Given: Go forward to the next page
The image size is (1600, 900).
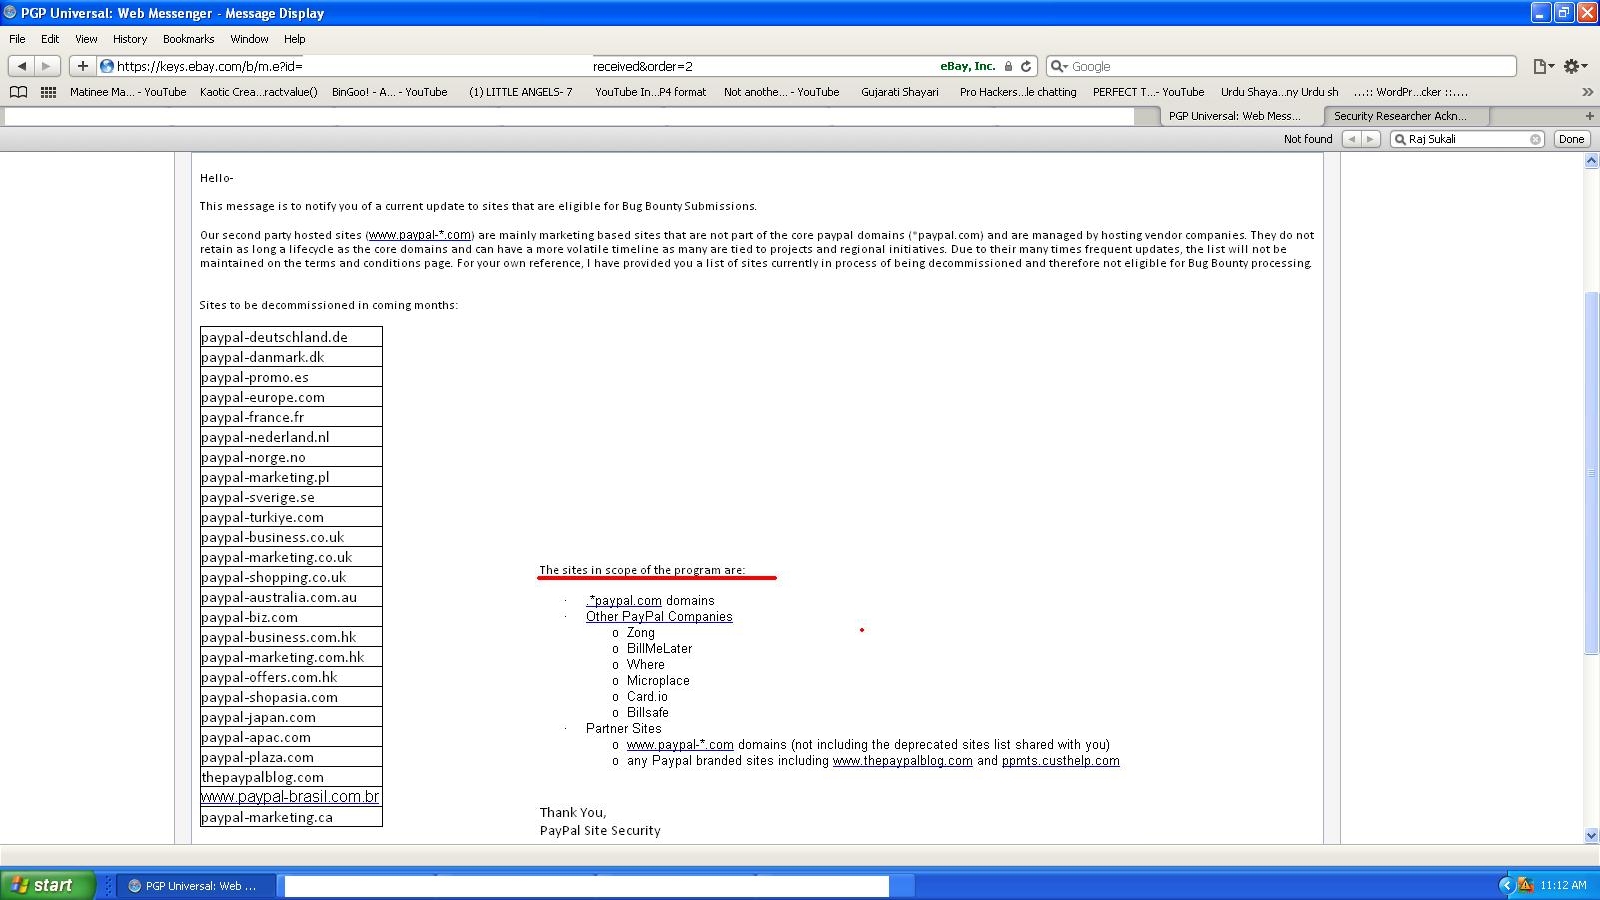Looking at the screenshot, I should point(46,66).
